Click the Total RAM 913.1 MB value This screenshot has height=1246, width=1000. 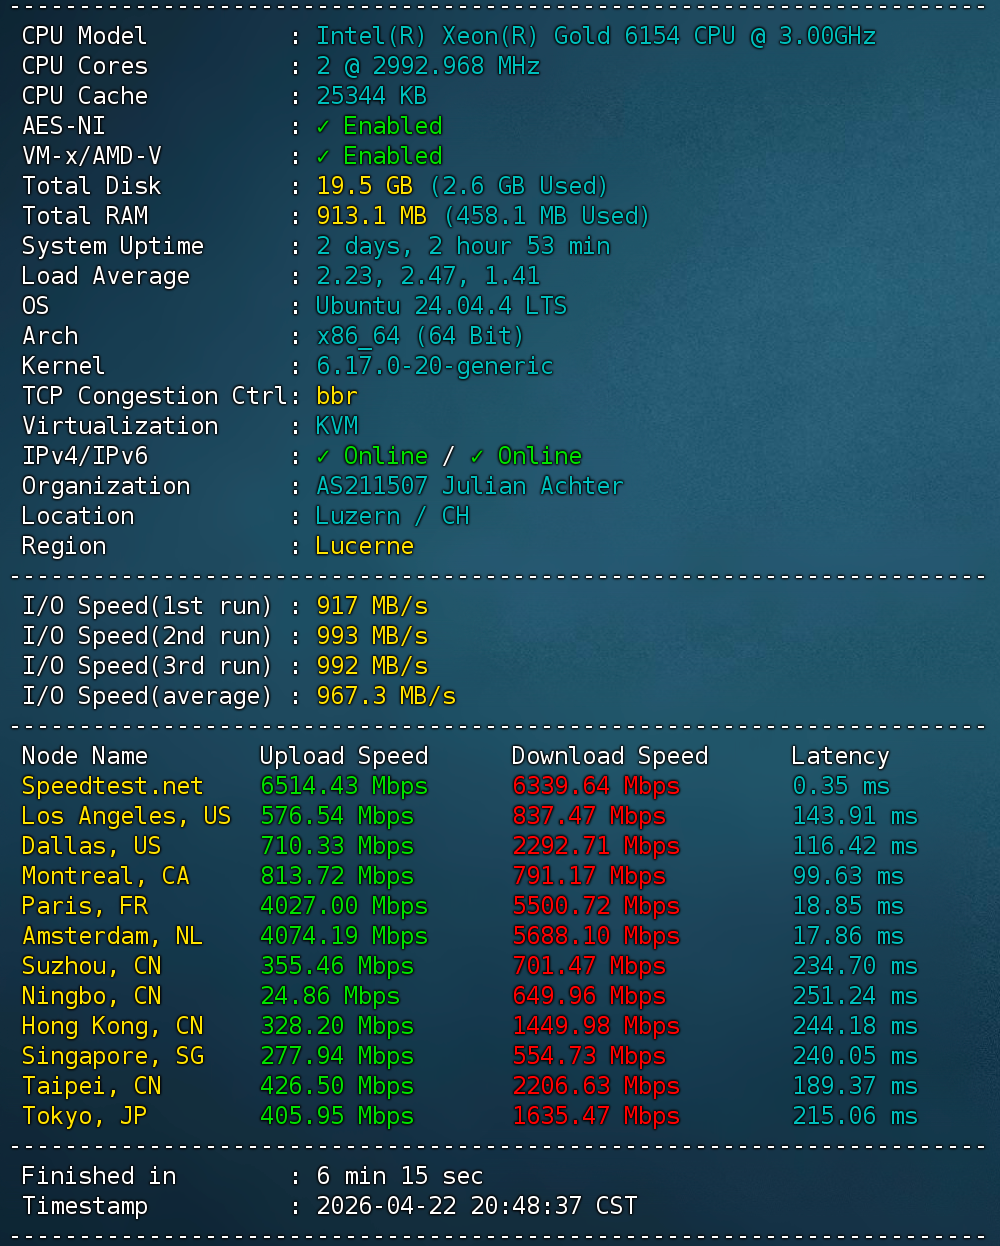(x=371, y=216)
